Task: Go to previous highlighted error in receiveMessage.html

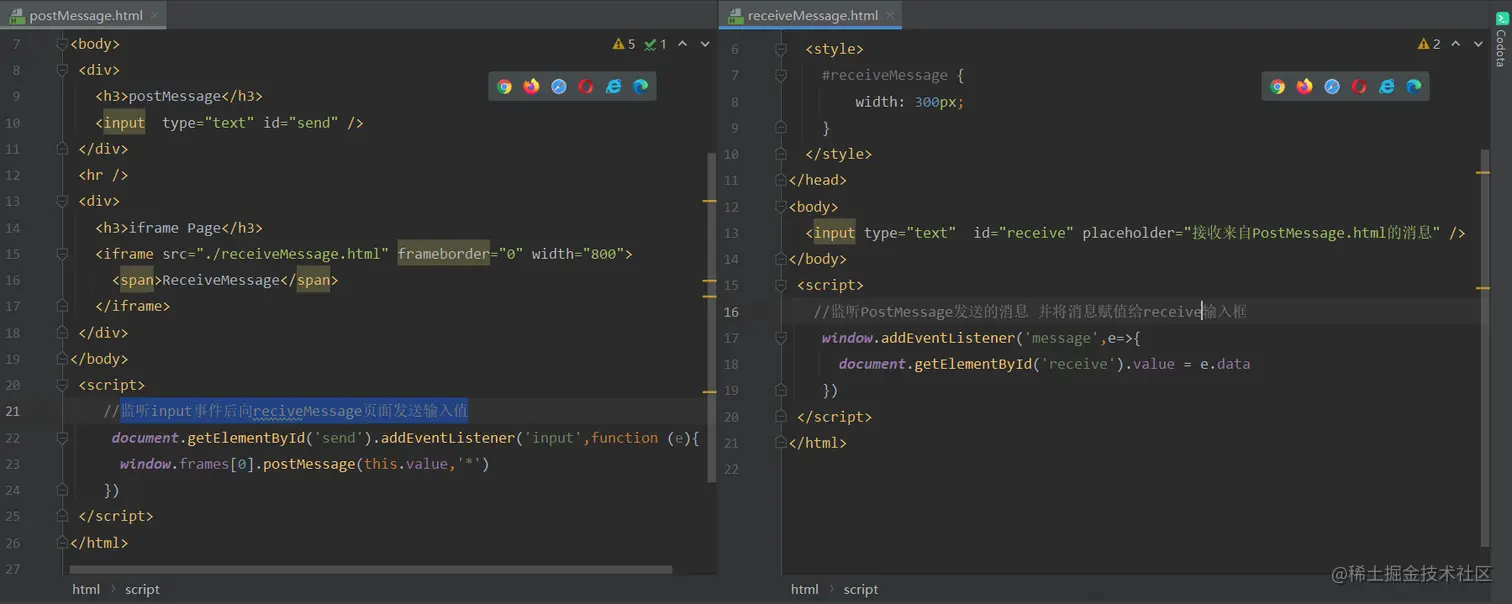Action: [1455, 44]
